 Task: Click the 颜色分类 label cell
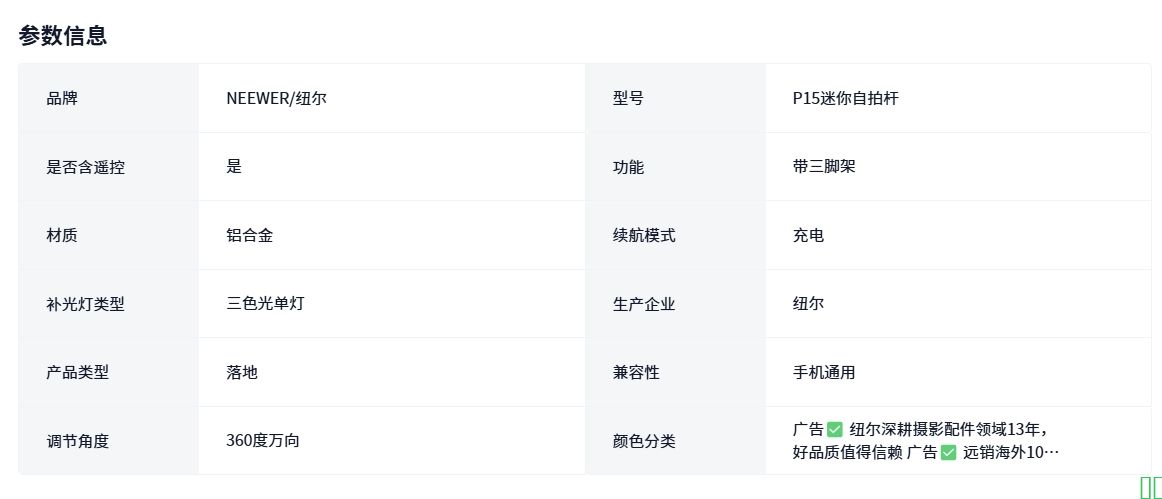[x=644, y=440]
